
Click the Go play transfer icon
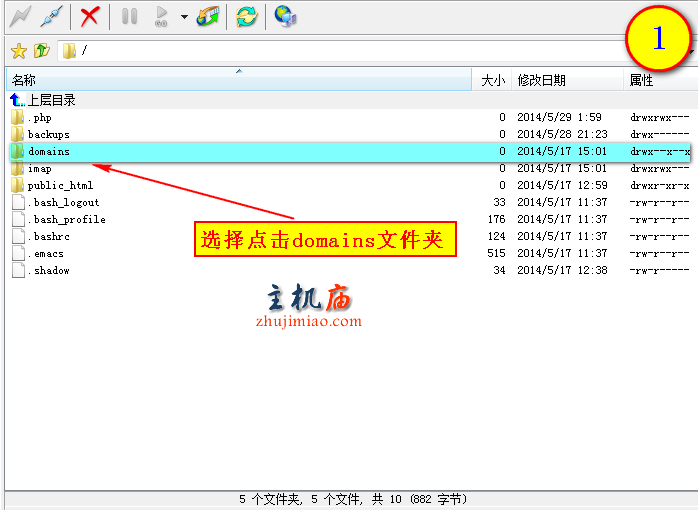[162, 16]
